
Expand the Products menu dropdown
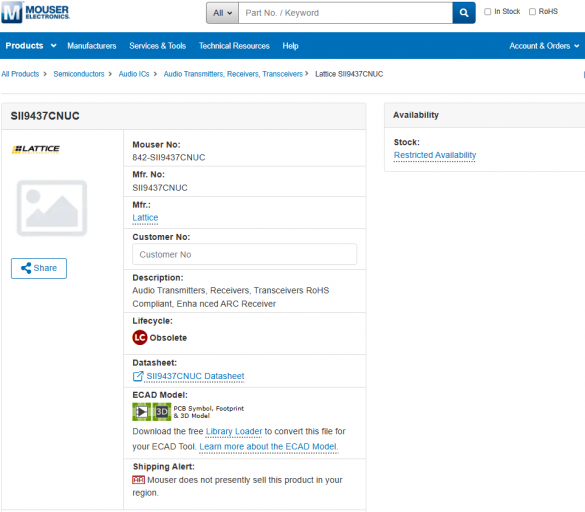pyautogui.click(x=31, y=46)
